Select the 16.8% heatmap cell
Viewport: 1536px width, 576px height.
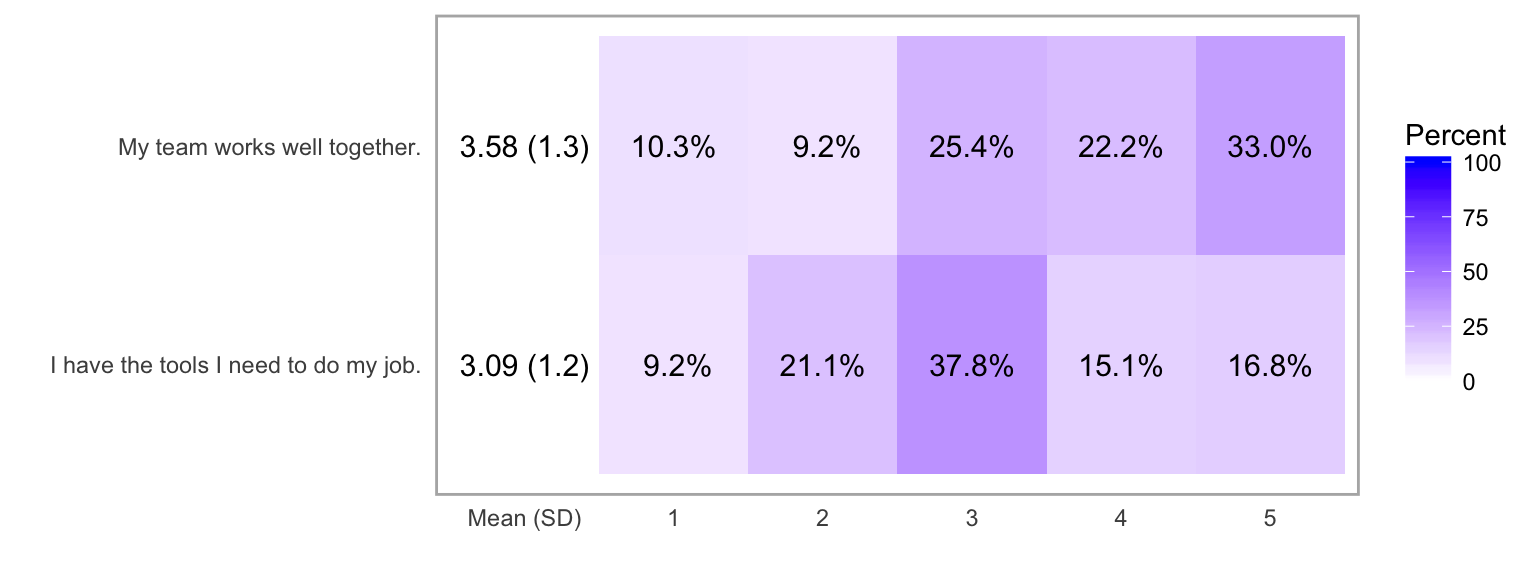(x=1270, y=366)
